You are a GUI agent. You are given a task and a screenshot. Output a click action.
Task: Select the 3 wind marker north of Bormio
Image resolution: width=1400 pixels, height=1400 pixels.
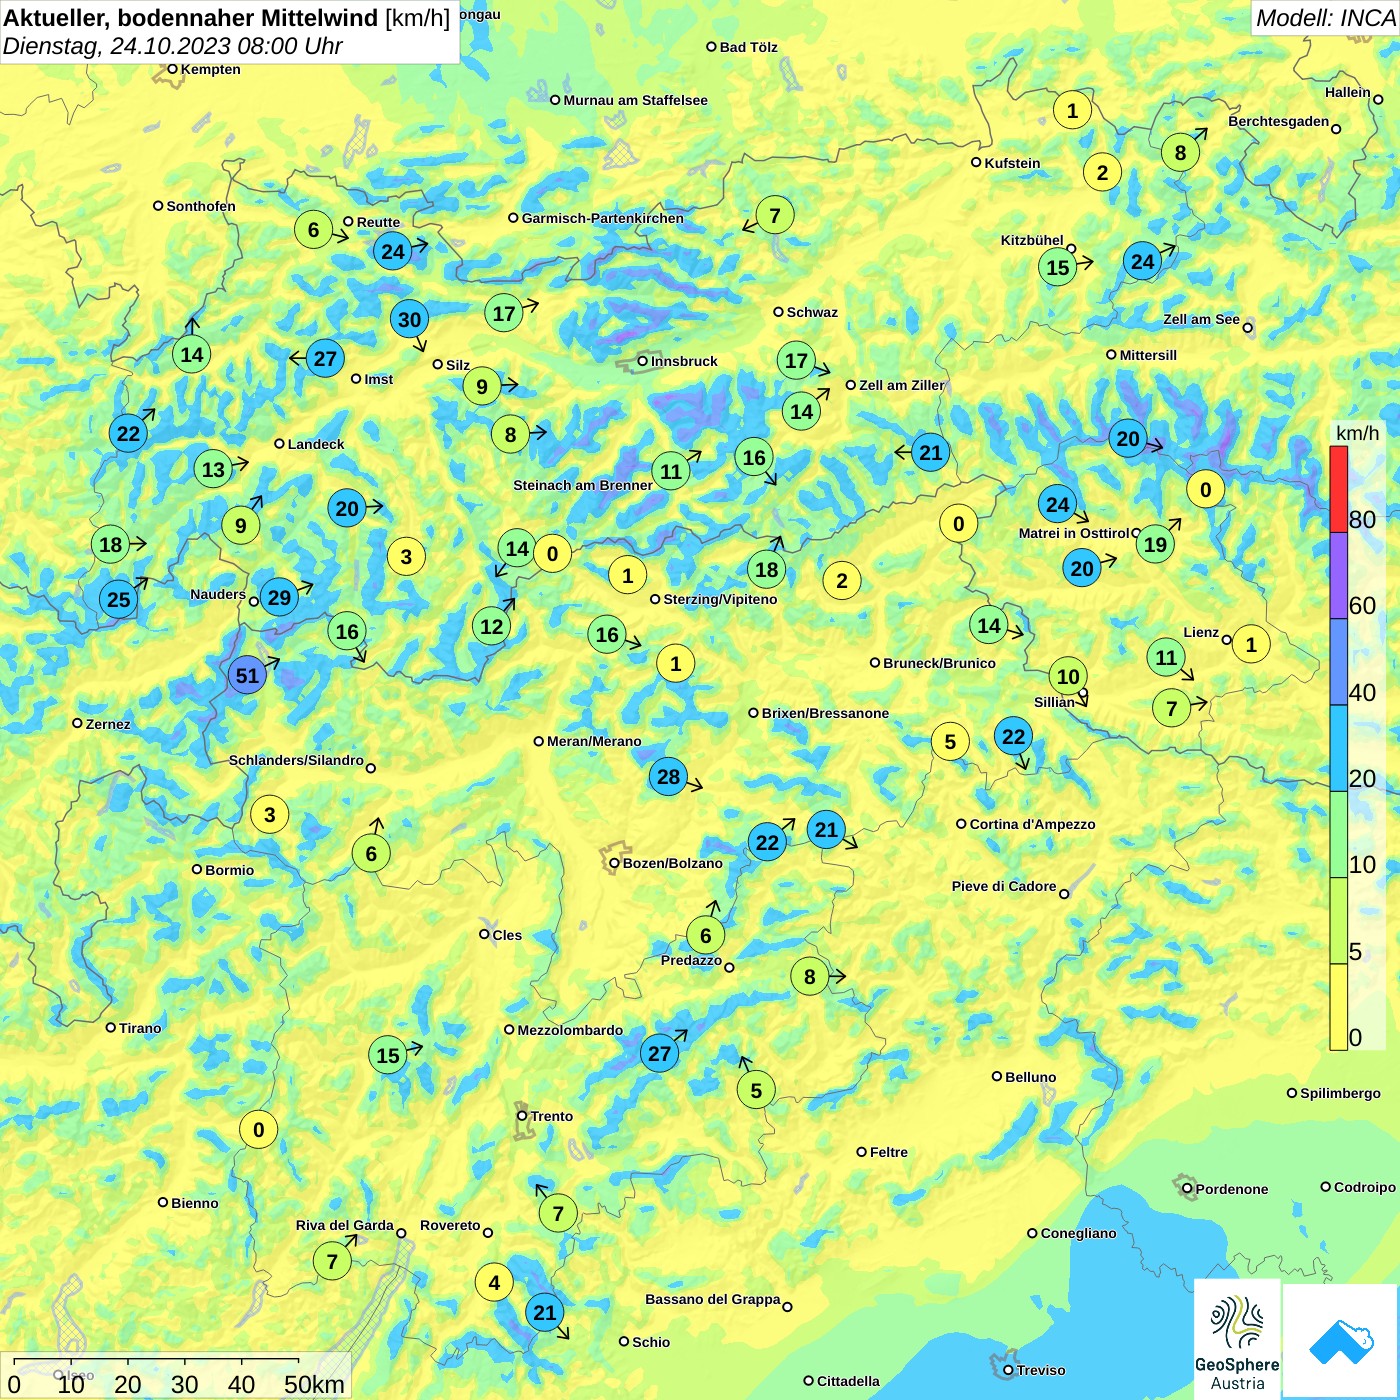(269, 815)
